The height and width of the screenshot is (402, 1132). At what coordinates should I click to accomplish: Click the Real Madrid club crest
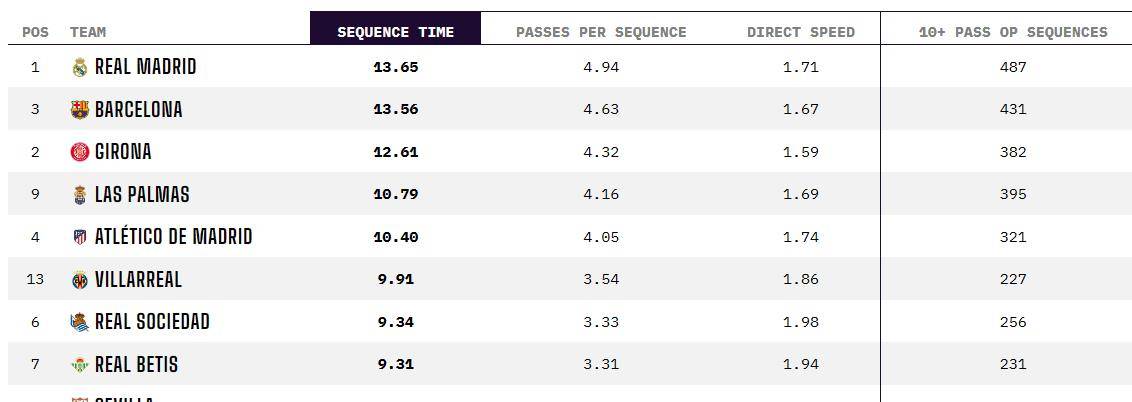click(80, 68)
